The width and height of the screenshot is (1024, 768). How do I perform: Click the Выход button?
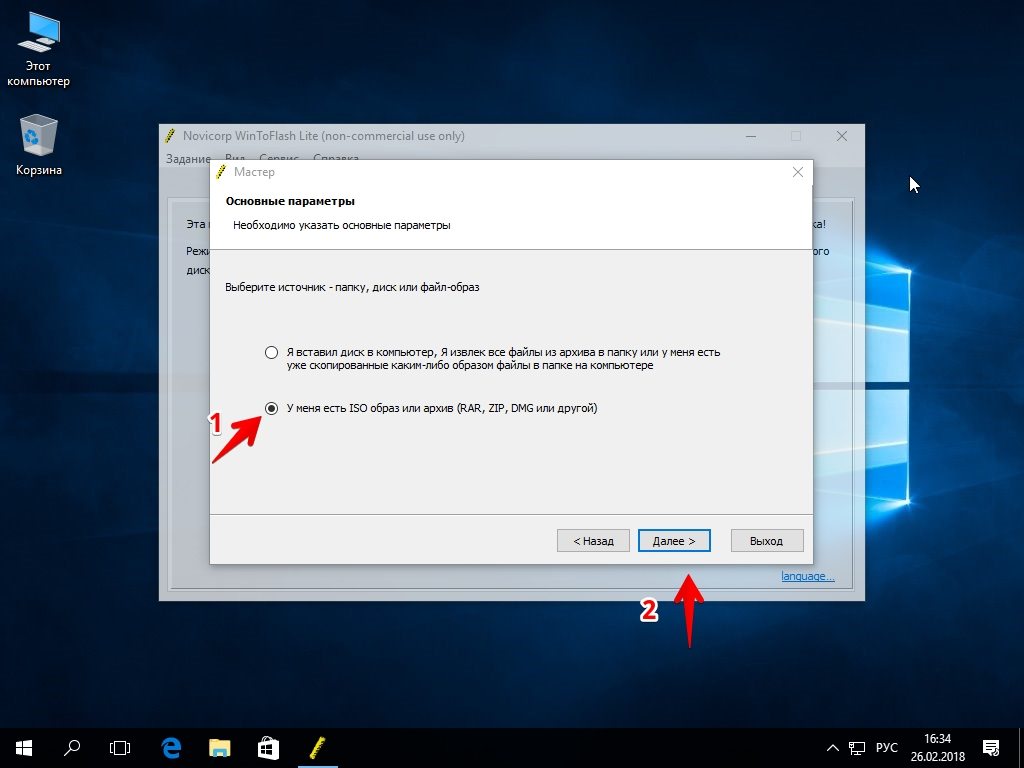click(767, 541)
